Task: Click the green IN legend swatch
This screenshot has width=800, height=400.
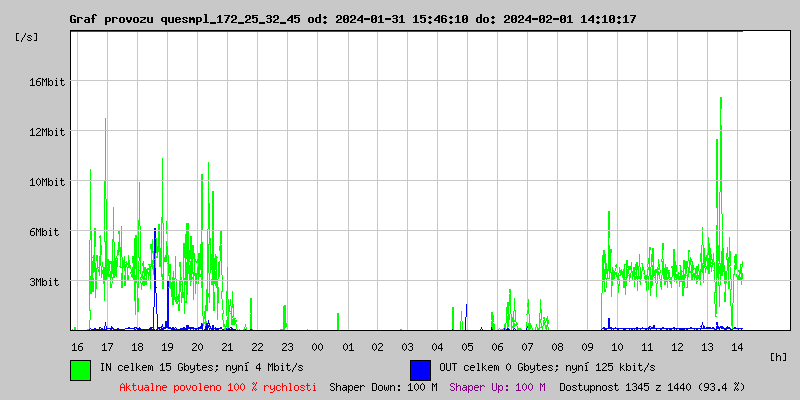Action: (81, 369)
